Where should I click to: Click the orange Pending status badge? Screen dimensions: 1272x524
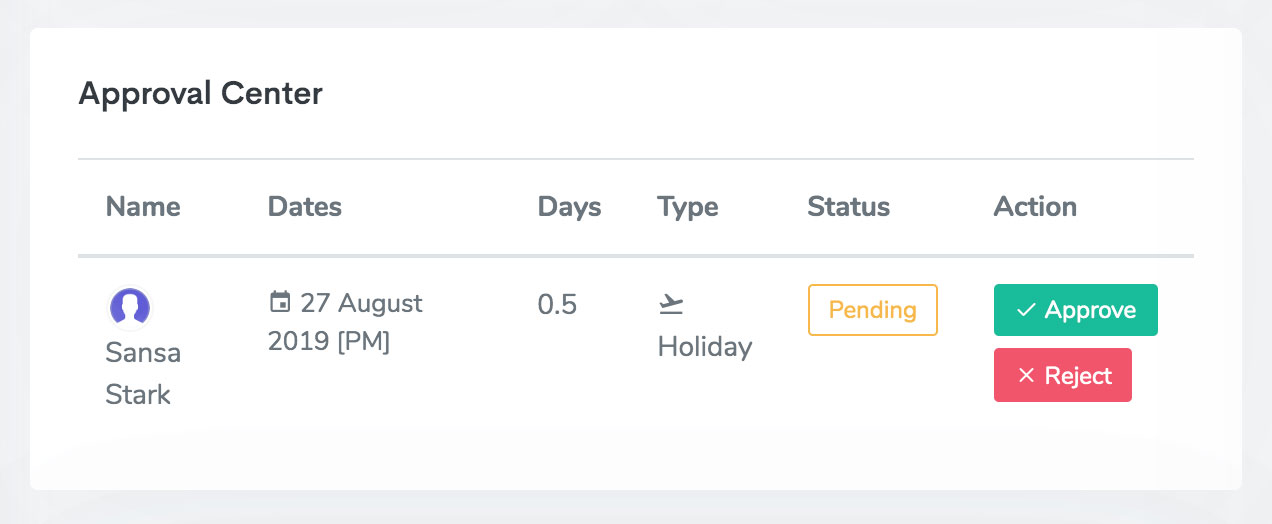pyautogui.click(x=872, y=310)
